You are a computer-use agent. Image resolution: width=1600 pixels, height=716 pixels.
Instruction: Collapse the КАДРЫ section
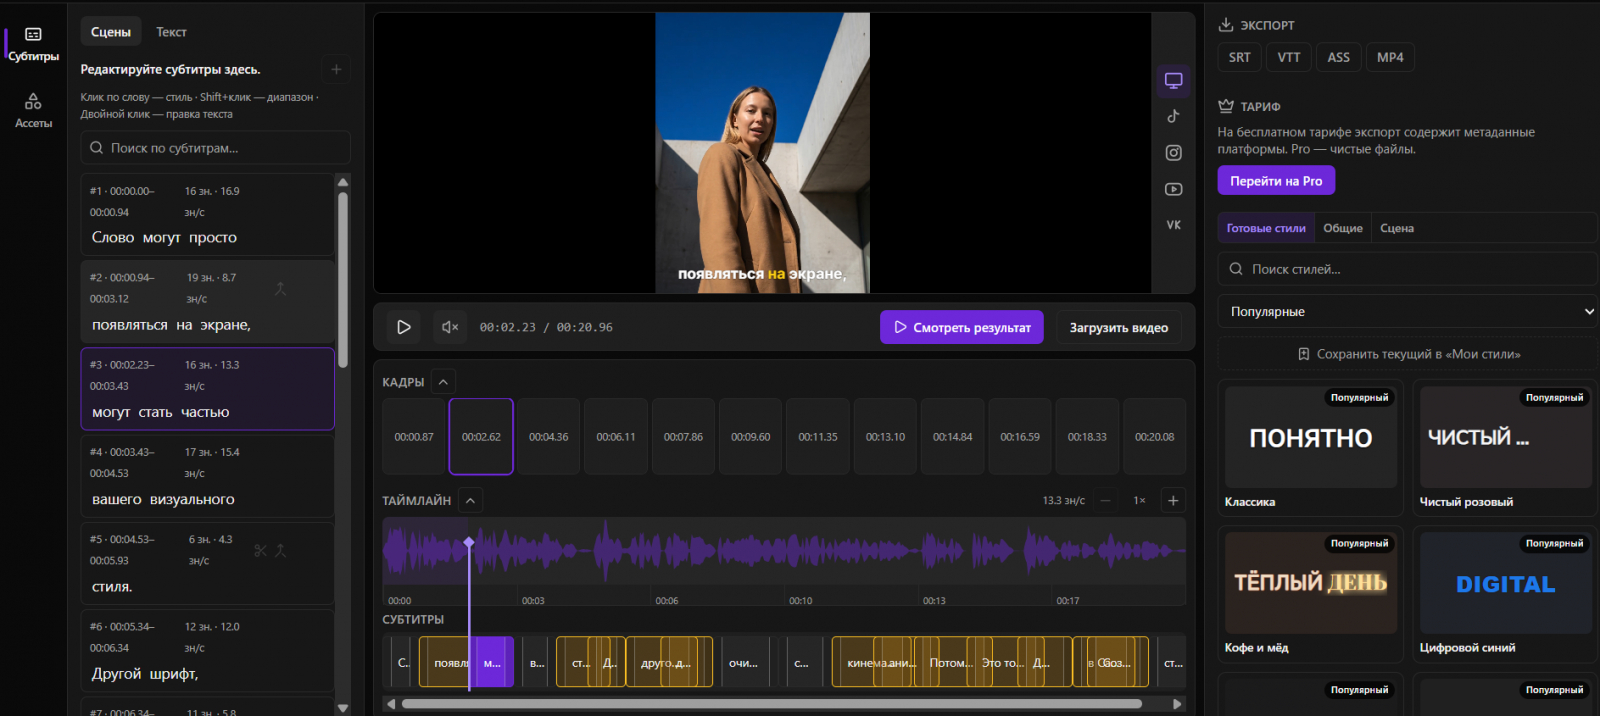tap(443, 382)
